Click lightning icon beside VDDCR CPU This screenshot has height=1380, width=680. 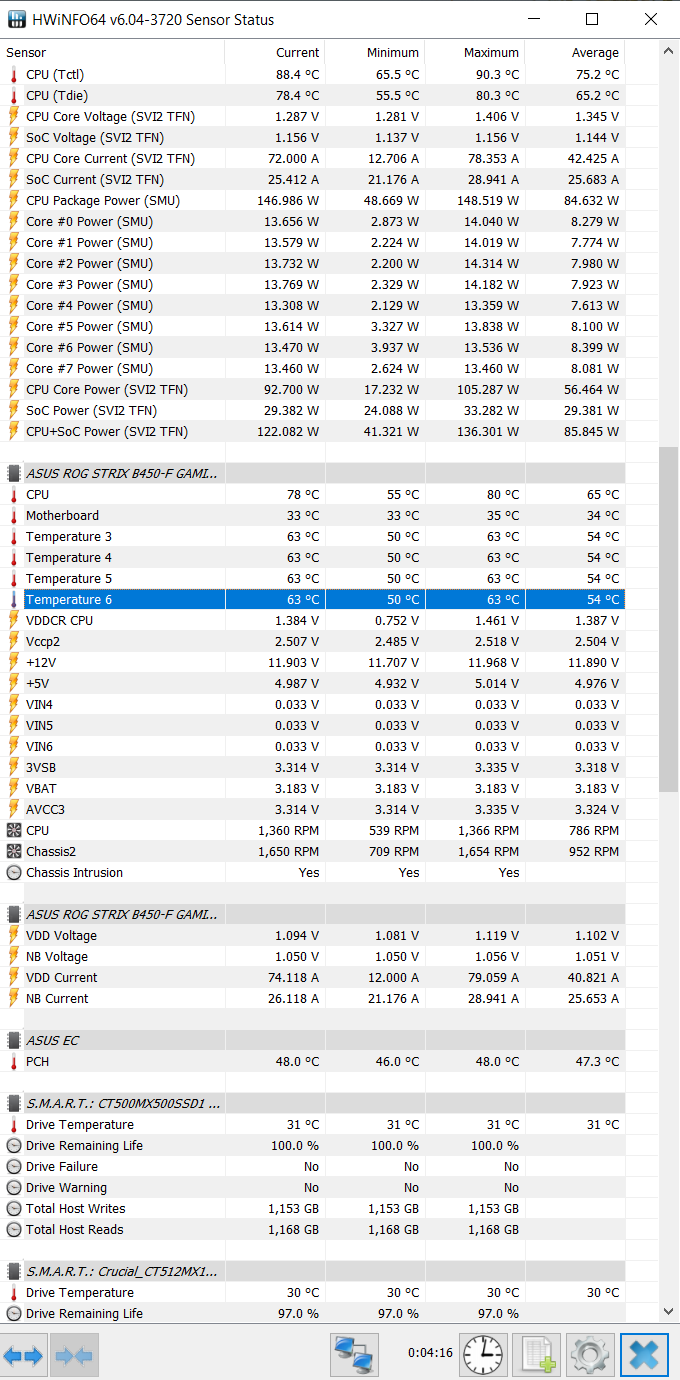pos(14,620)
